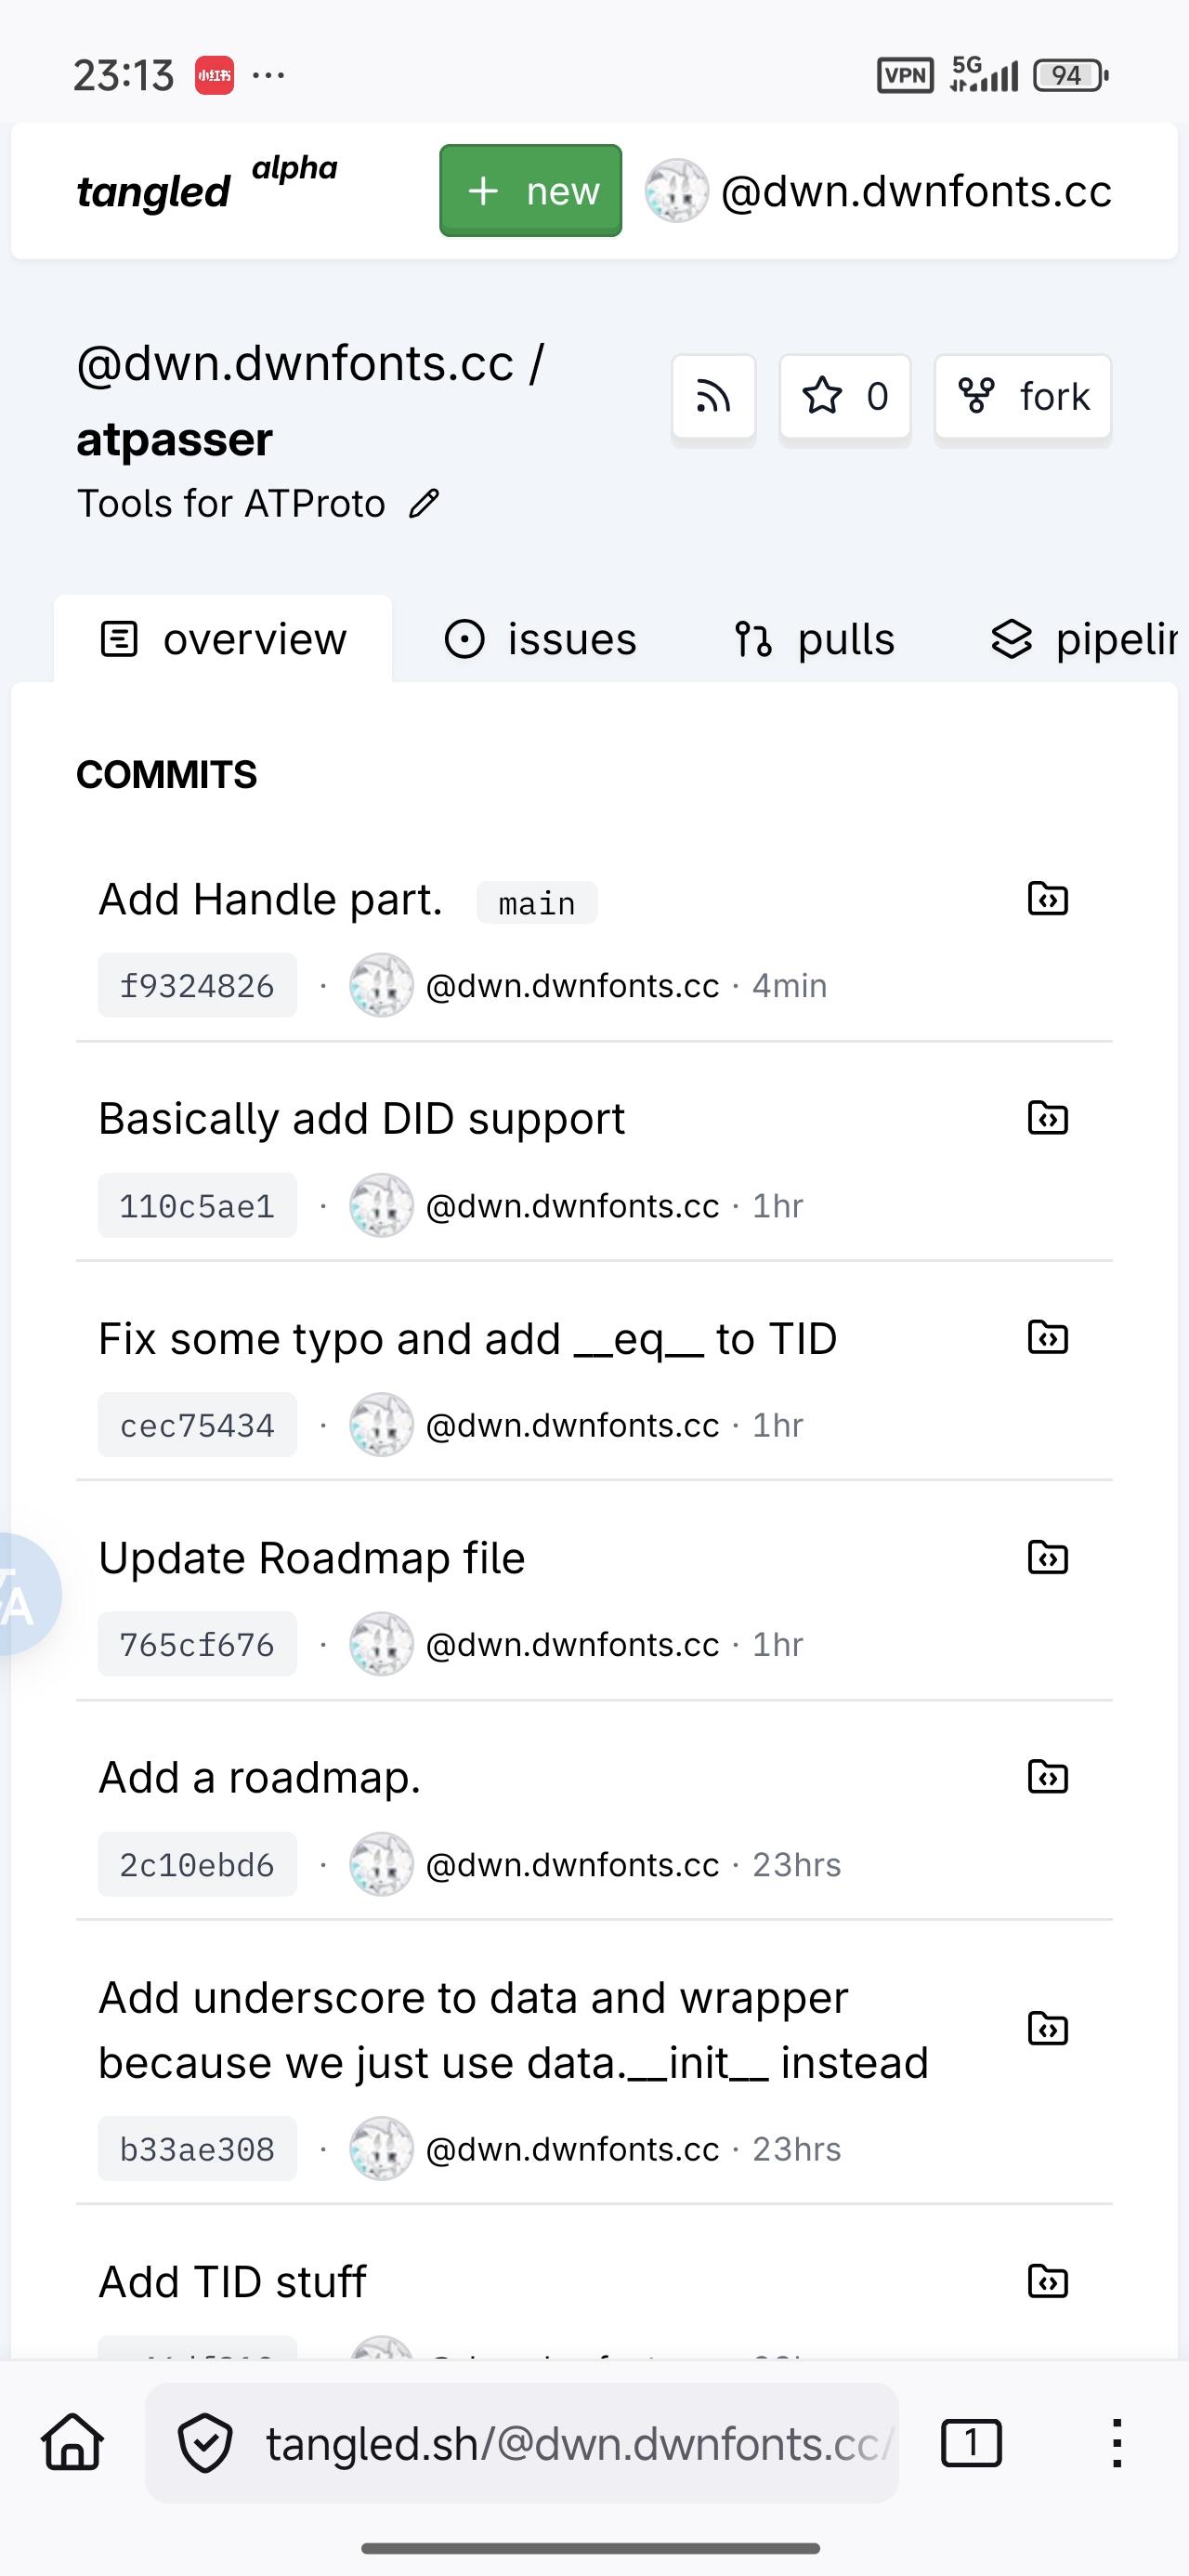Open the browser three-dot menu
Screen dimensions: 1189x2576
point(1116,2443)
